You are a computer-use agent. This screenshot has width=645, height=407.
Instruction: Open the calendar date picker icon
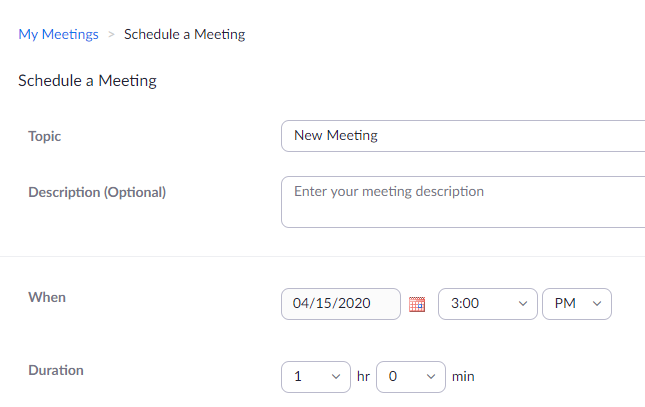417,304
